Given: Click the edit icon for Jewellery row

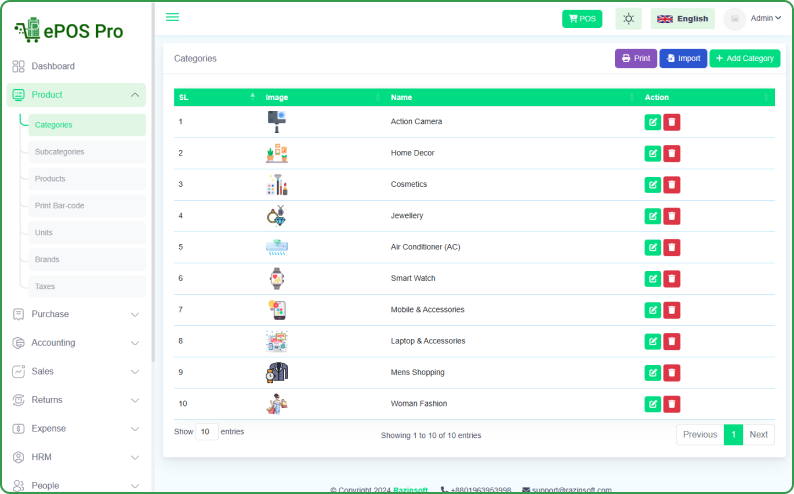Looking at the screenshot, I should coord(653,216).
